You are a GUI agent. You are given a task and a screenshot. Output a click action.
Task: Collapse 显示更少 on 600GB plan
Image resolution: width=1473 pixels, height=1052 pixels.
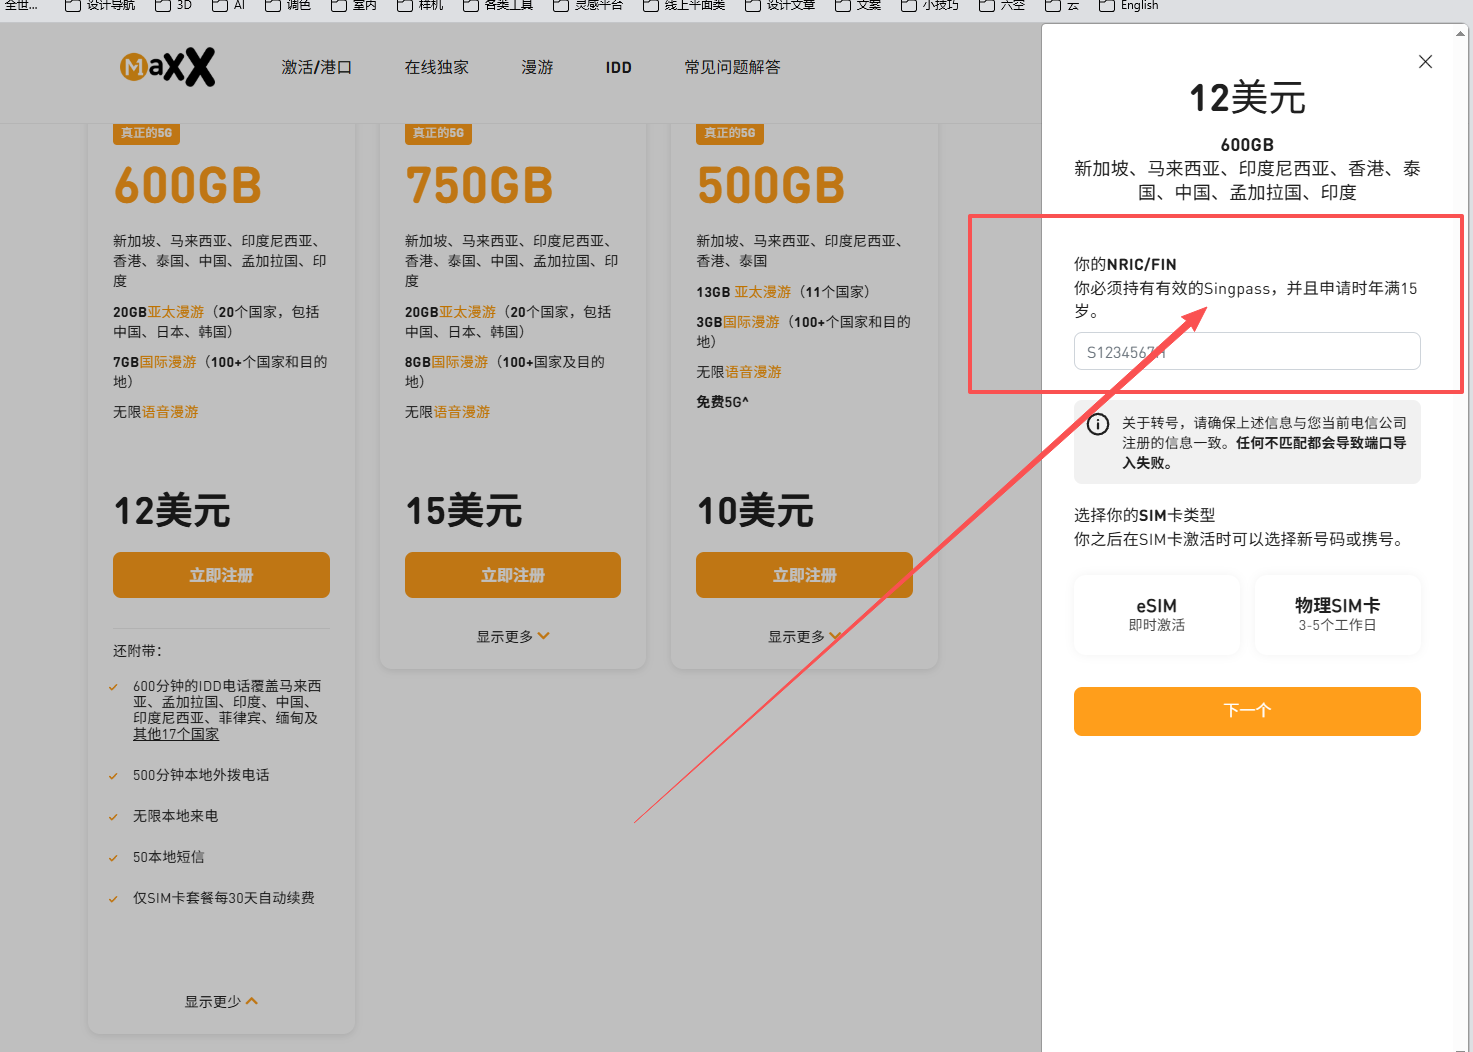pos(221,1001)
